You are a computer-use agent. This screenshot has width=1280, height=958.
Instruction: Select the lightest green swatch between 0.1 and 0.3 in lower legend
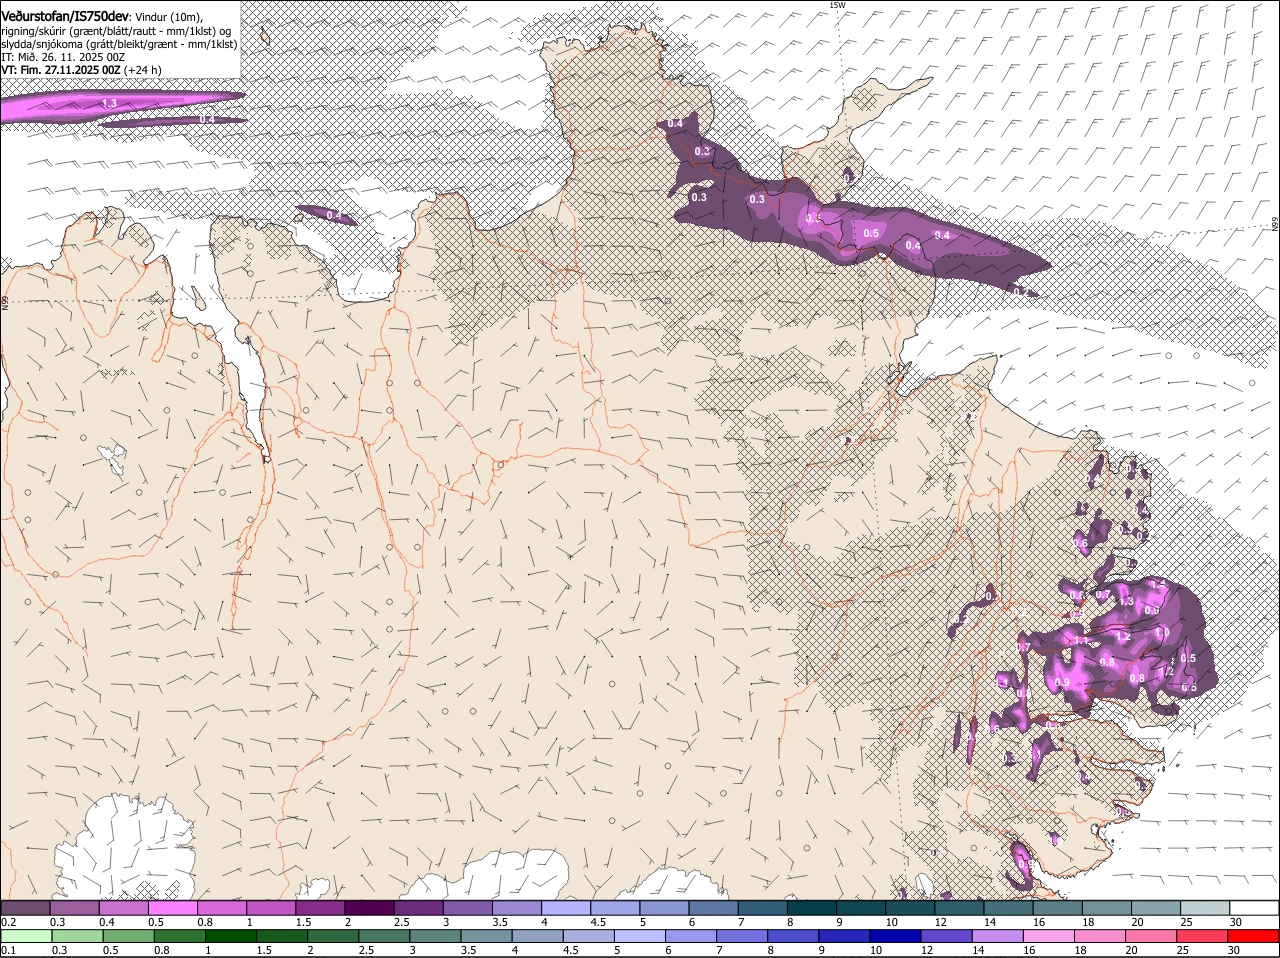click(25, 937)
